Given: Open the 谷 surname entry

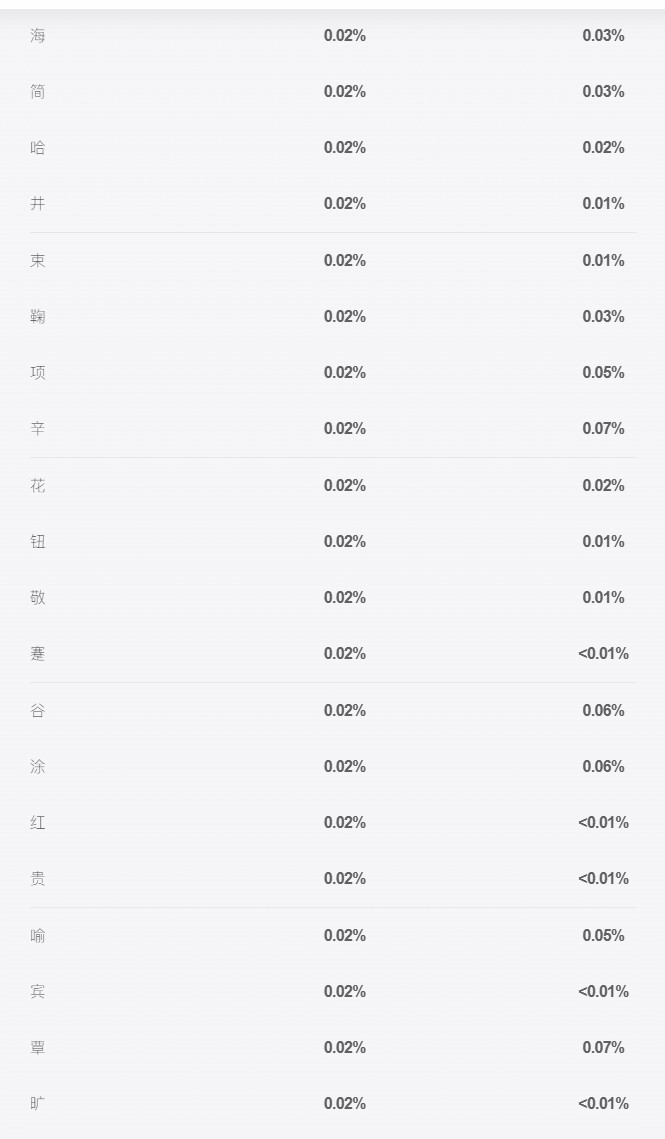Looking at the screenshot, I should pos(38,710).
